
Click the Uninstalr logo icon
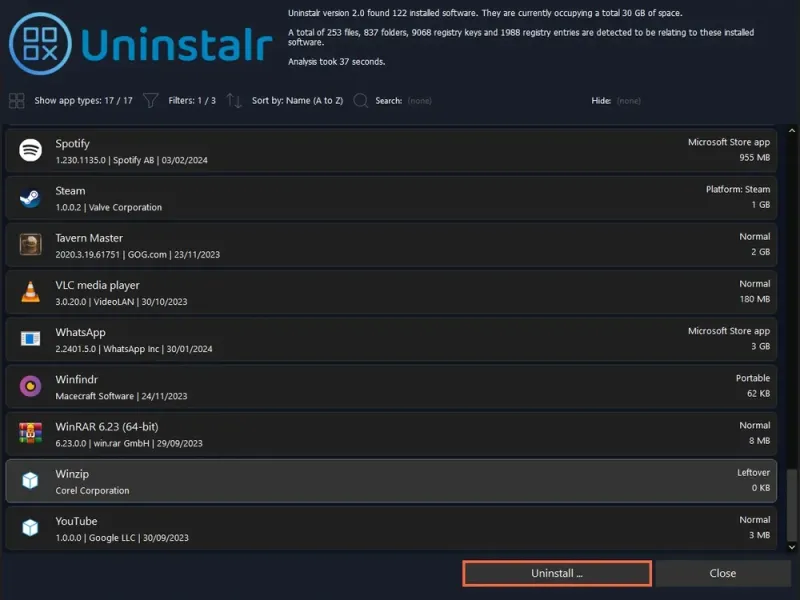40,44
